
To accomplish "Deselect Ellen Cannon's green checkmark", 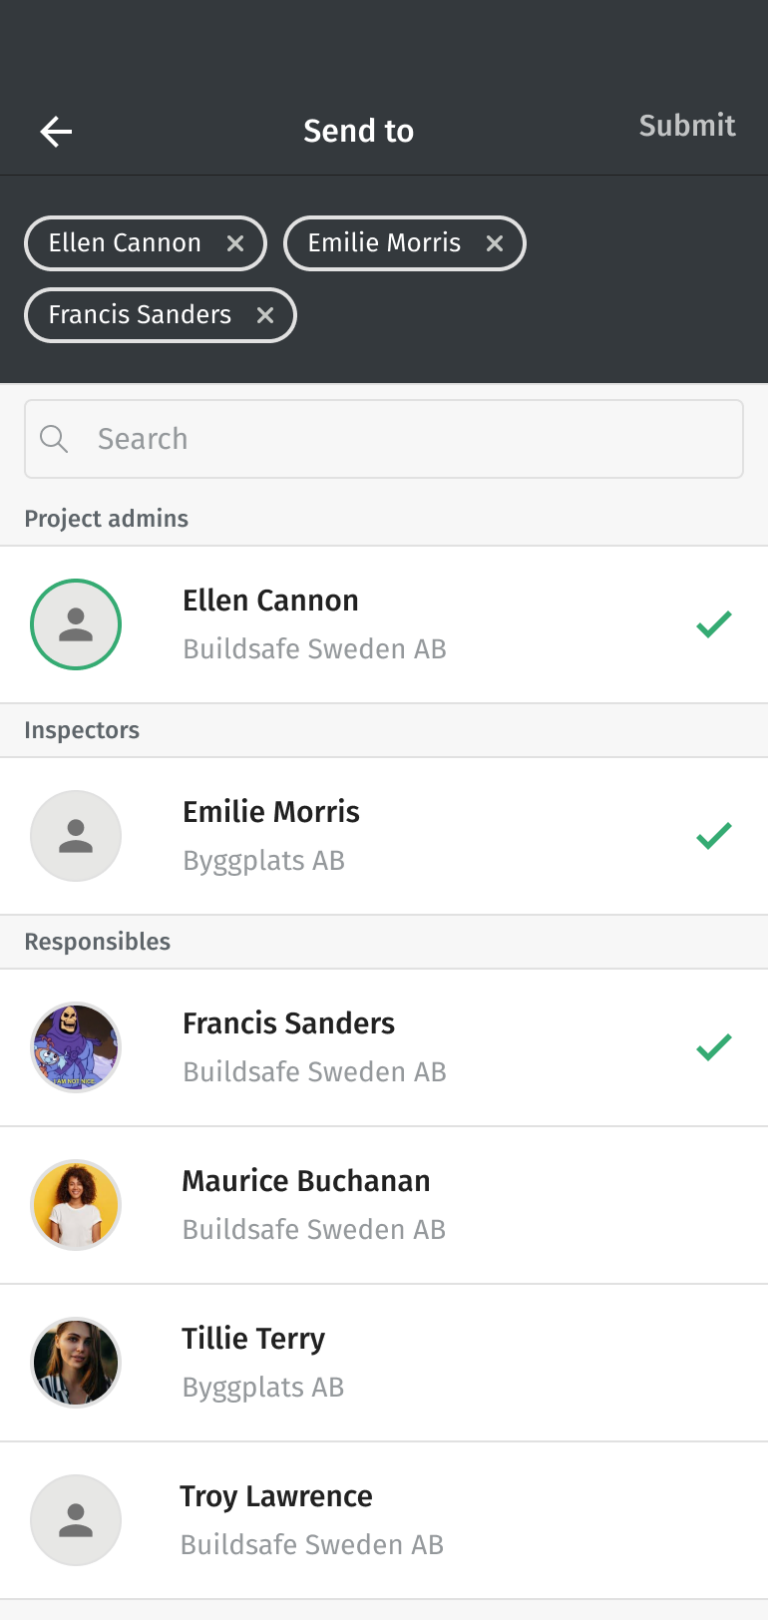I will tap(714, 625).
